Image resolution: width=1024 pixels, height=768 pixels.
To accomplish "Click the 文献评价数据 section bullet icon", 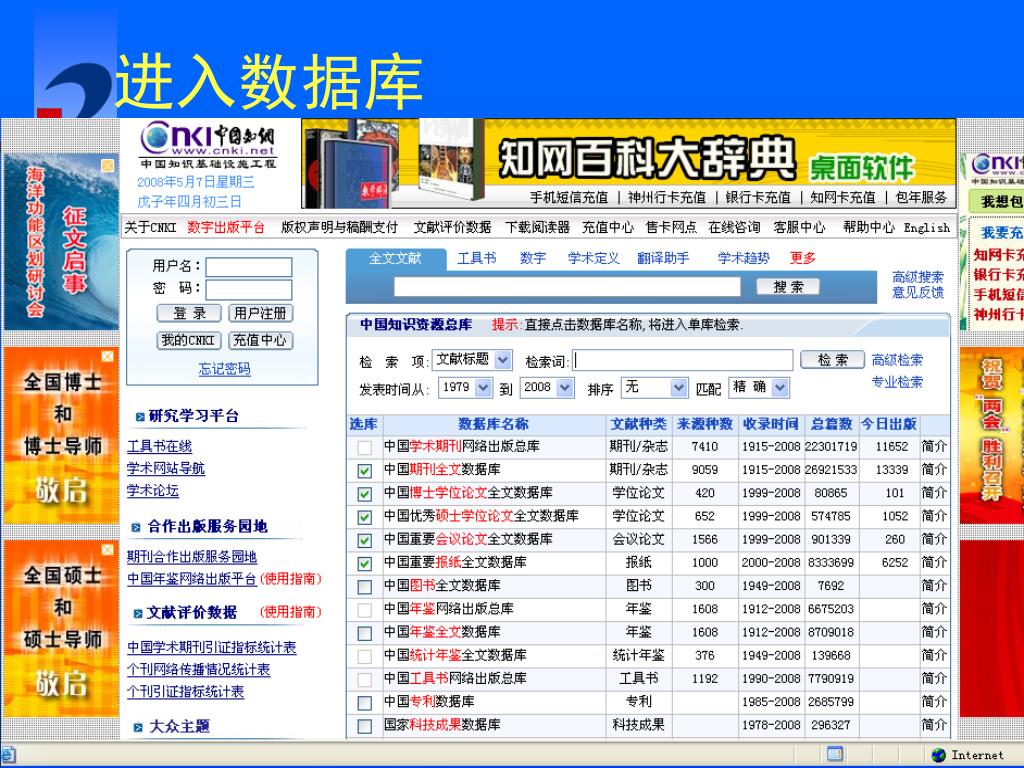I will pos(138,613).
